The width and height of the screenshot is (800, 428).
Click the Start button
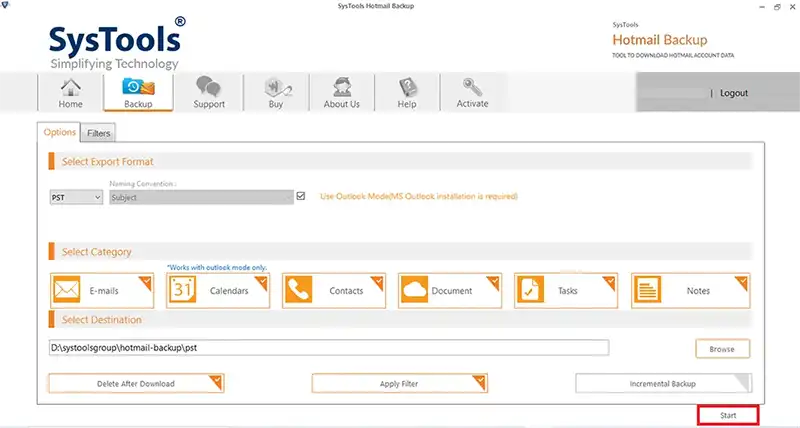tap(728, 415)
